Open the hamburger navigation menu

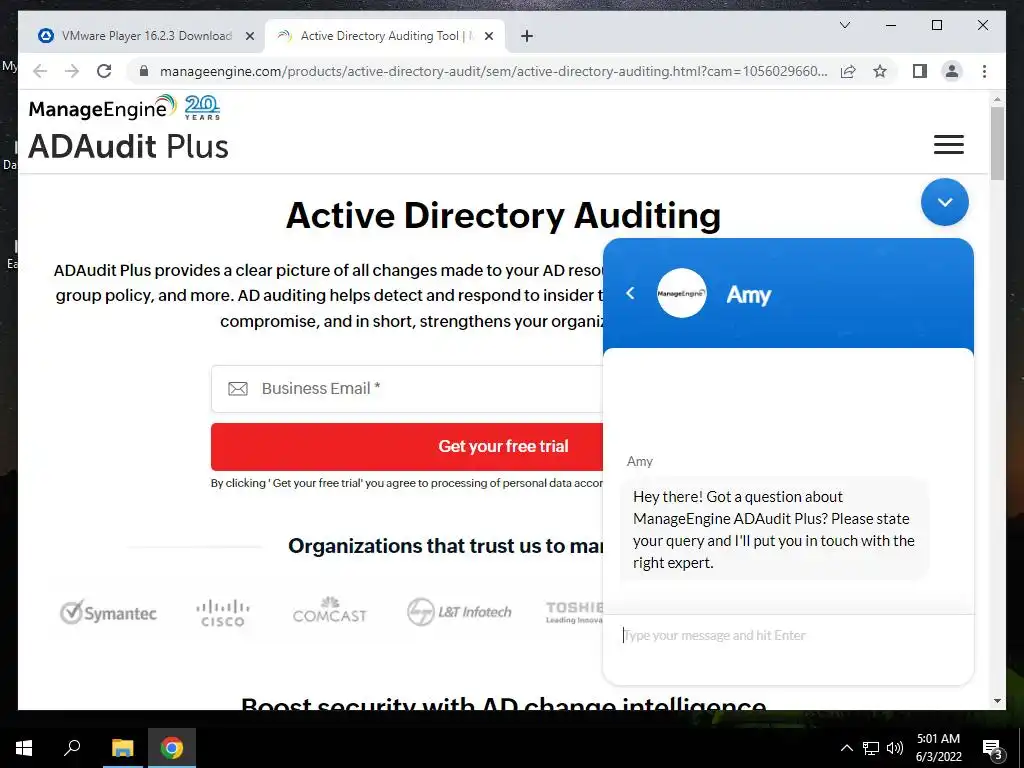pos(948,144)
